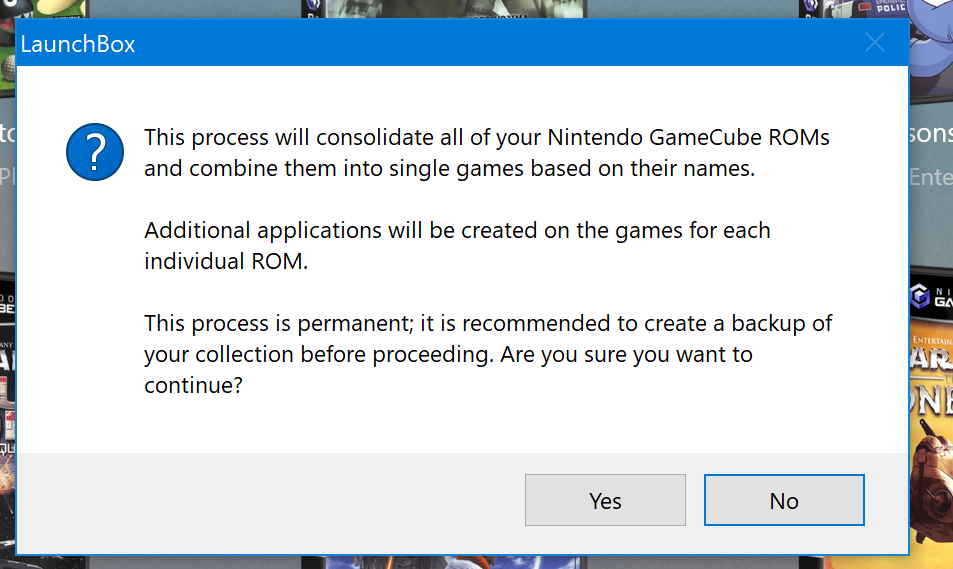The height and width of the screenshot is (569, 953).
Task: Click the cut-off 'Ente' label on right
Action: point(931,177)
